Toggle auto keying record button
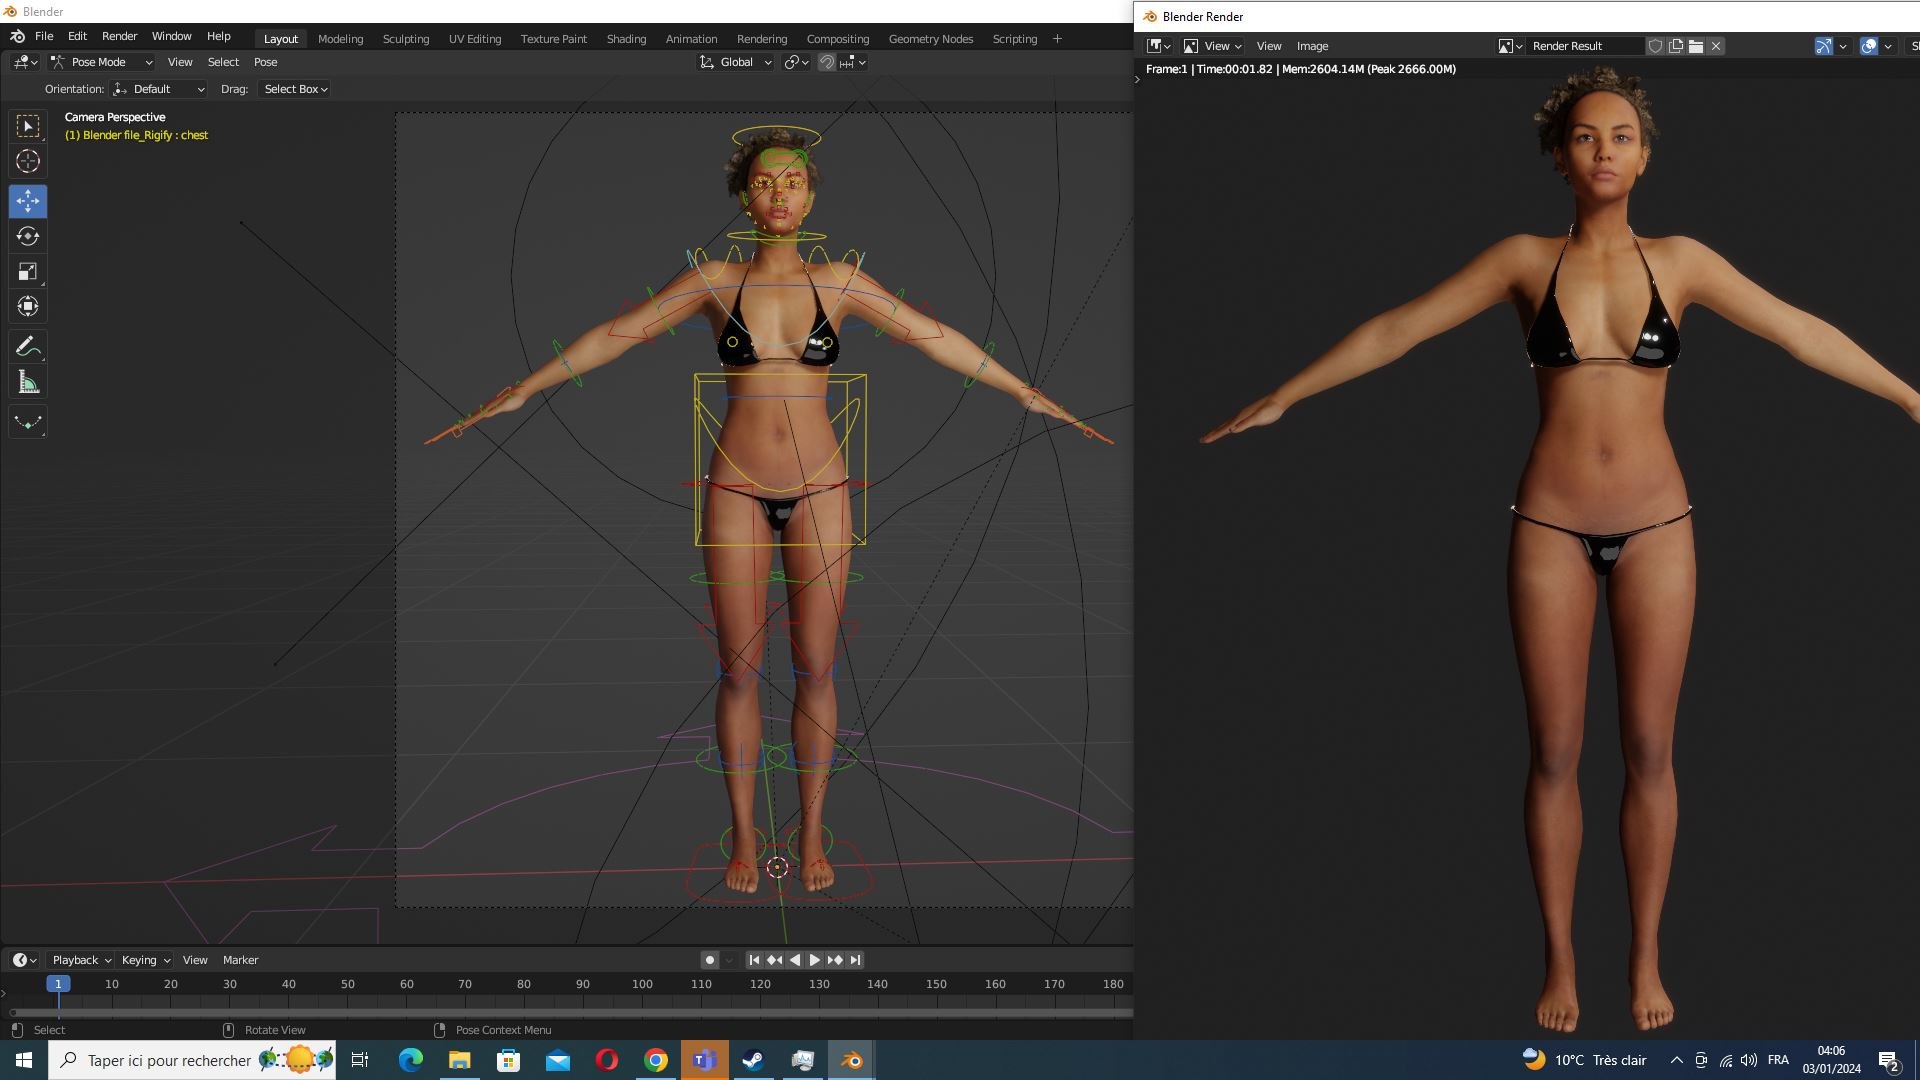1920x1080 pixels. coord(710,960)
